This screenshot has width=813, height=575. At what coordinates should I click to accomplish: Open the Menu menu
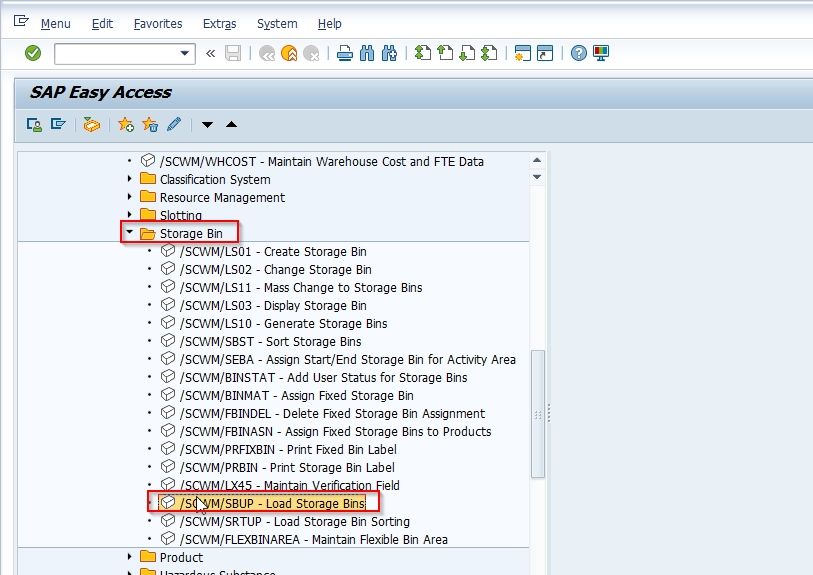(x=55, y=24)
